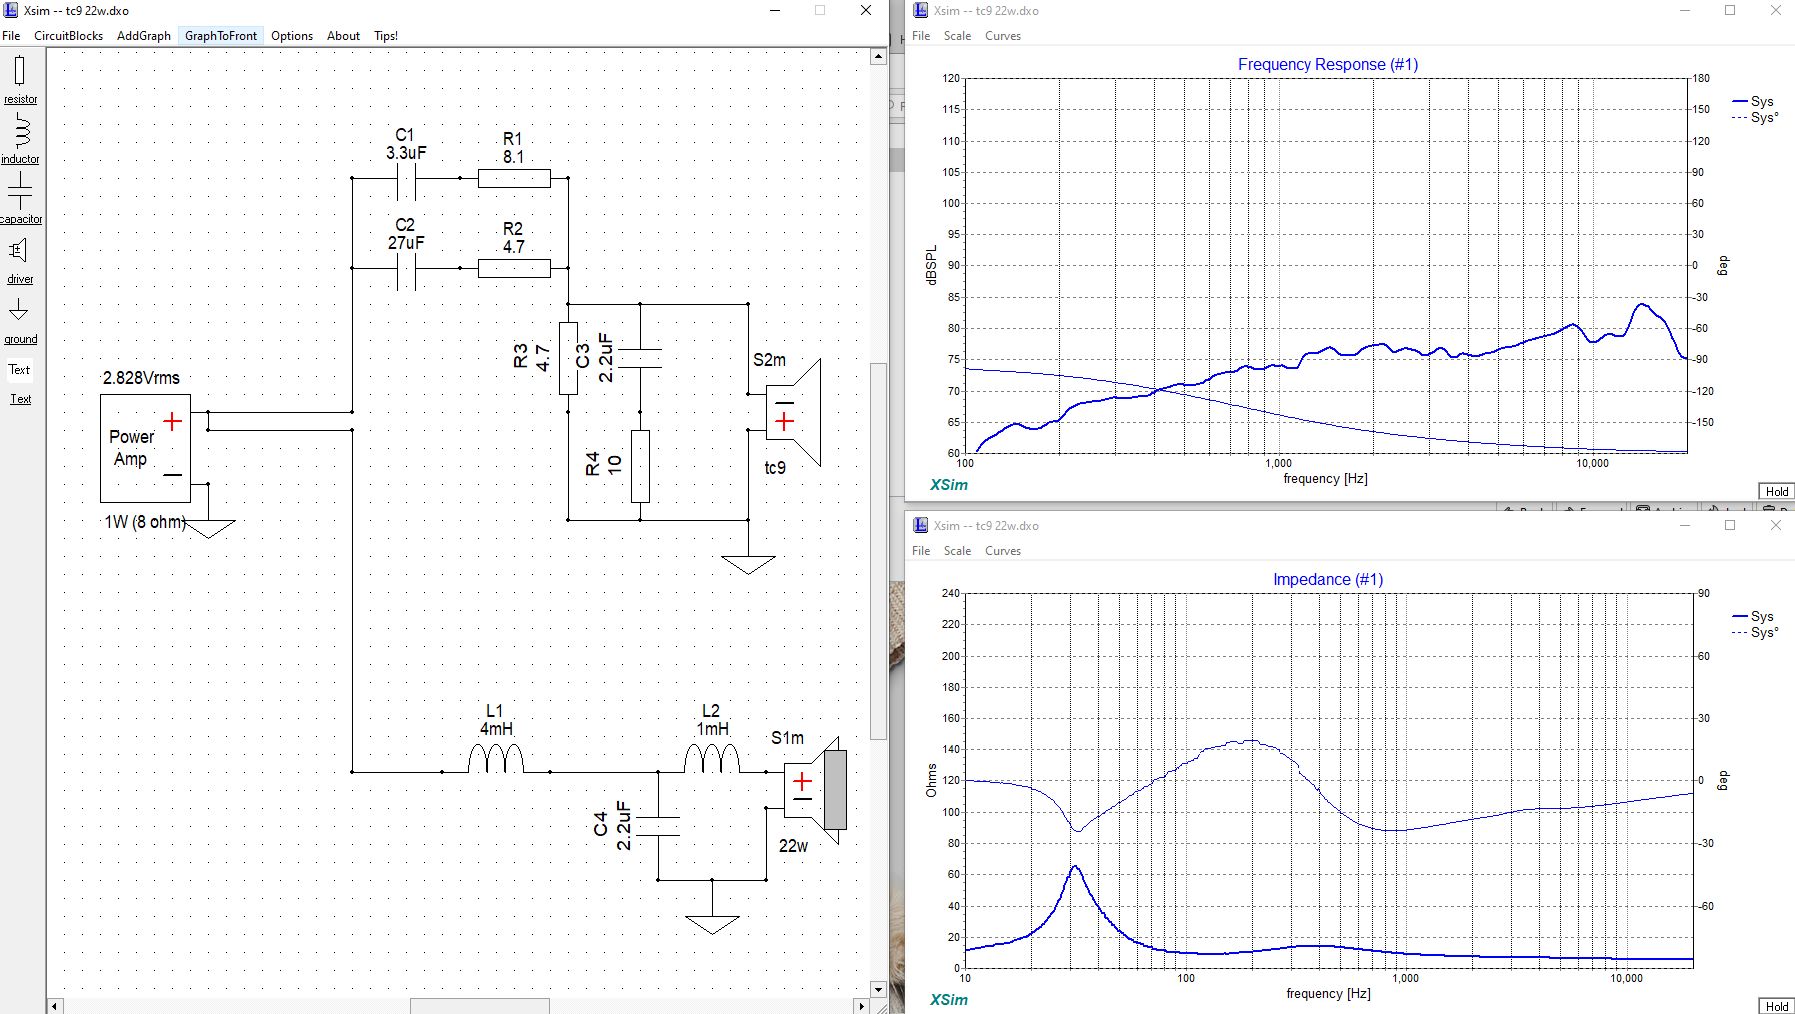Pick the plain Text label tool

click(19, 369)
